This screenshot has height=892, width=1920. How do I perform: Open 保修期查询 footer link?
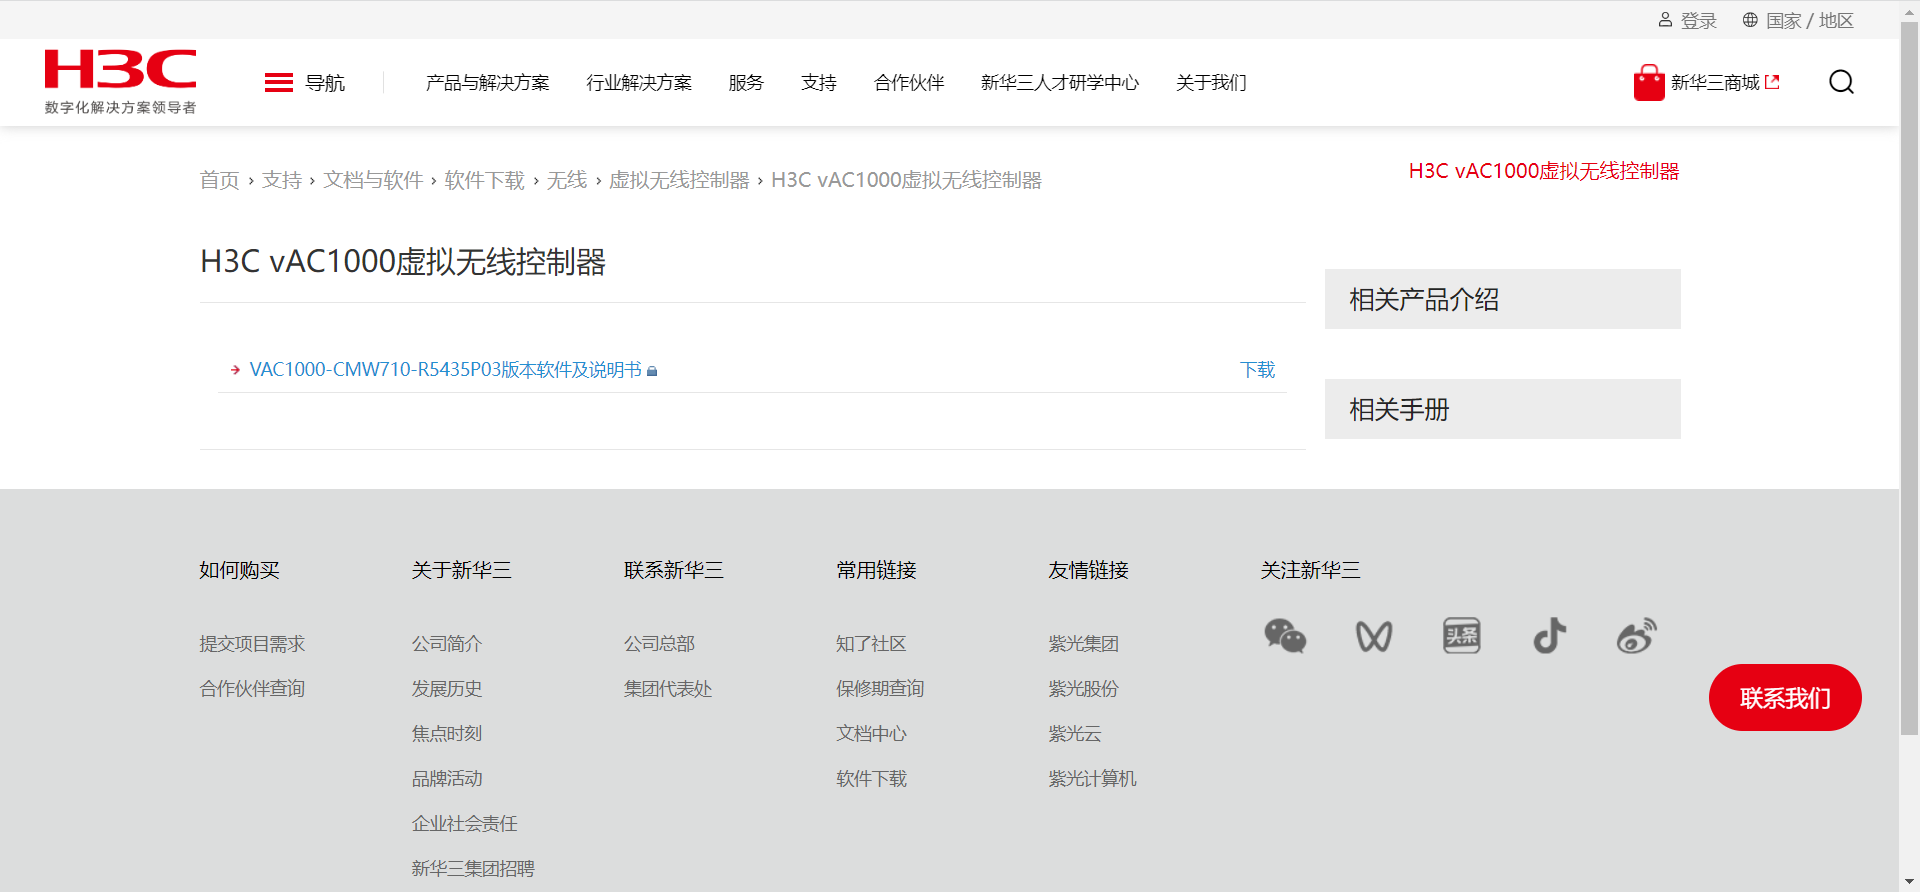880,689
